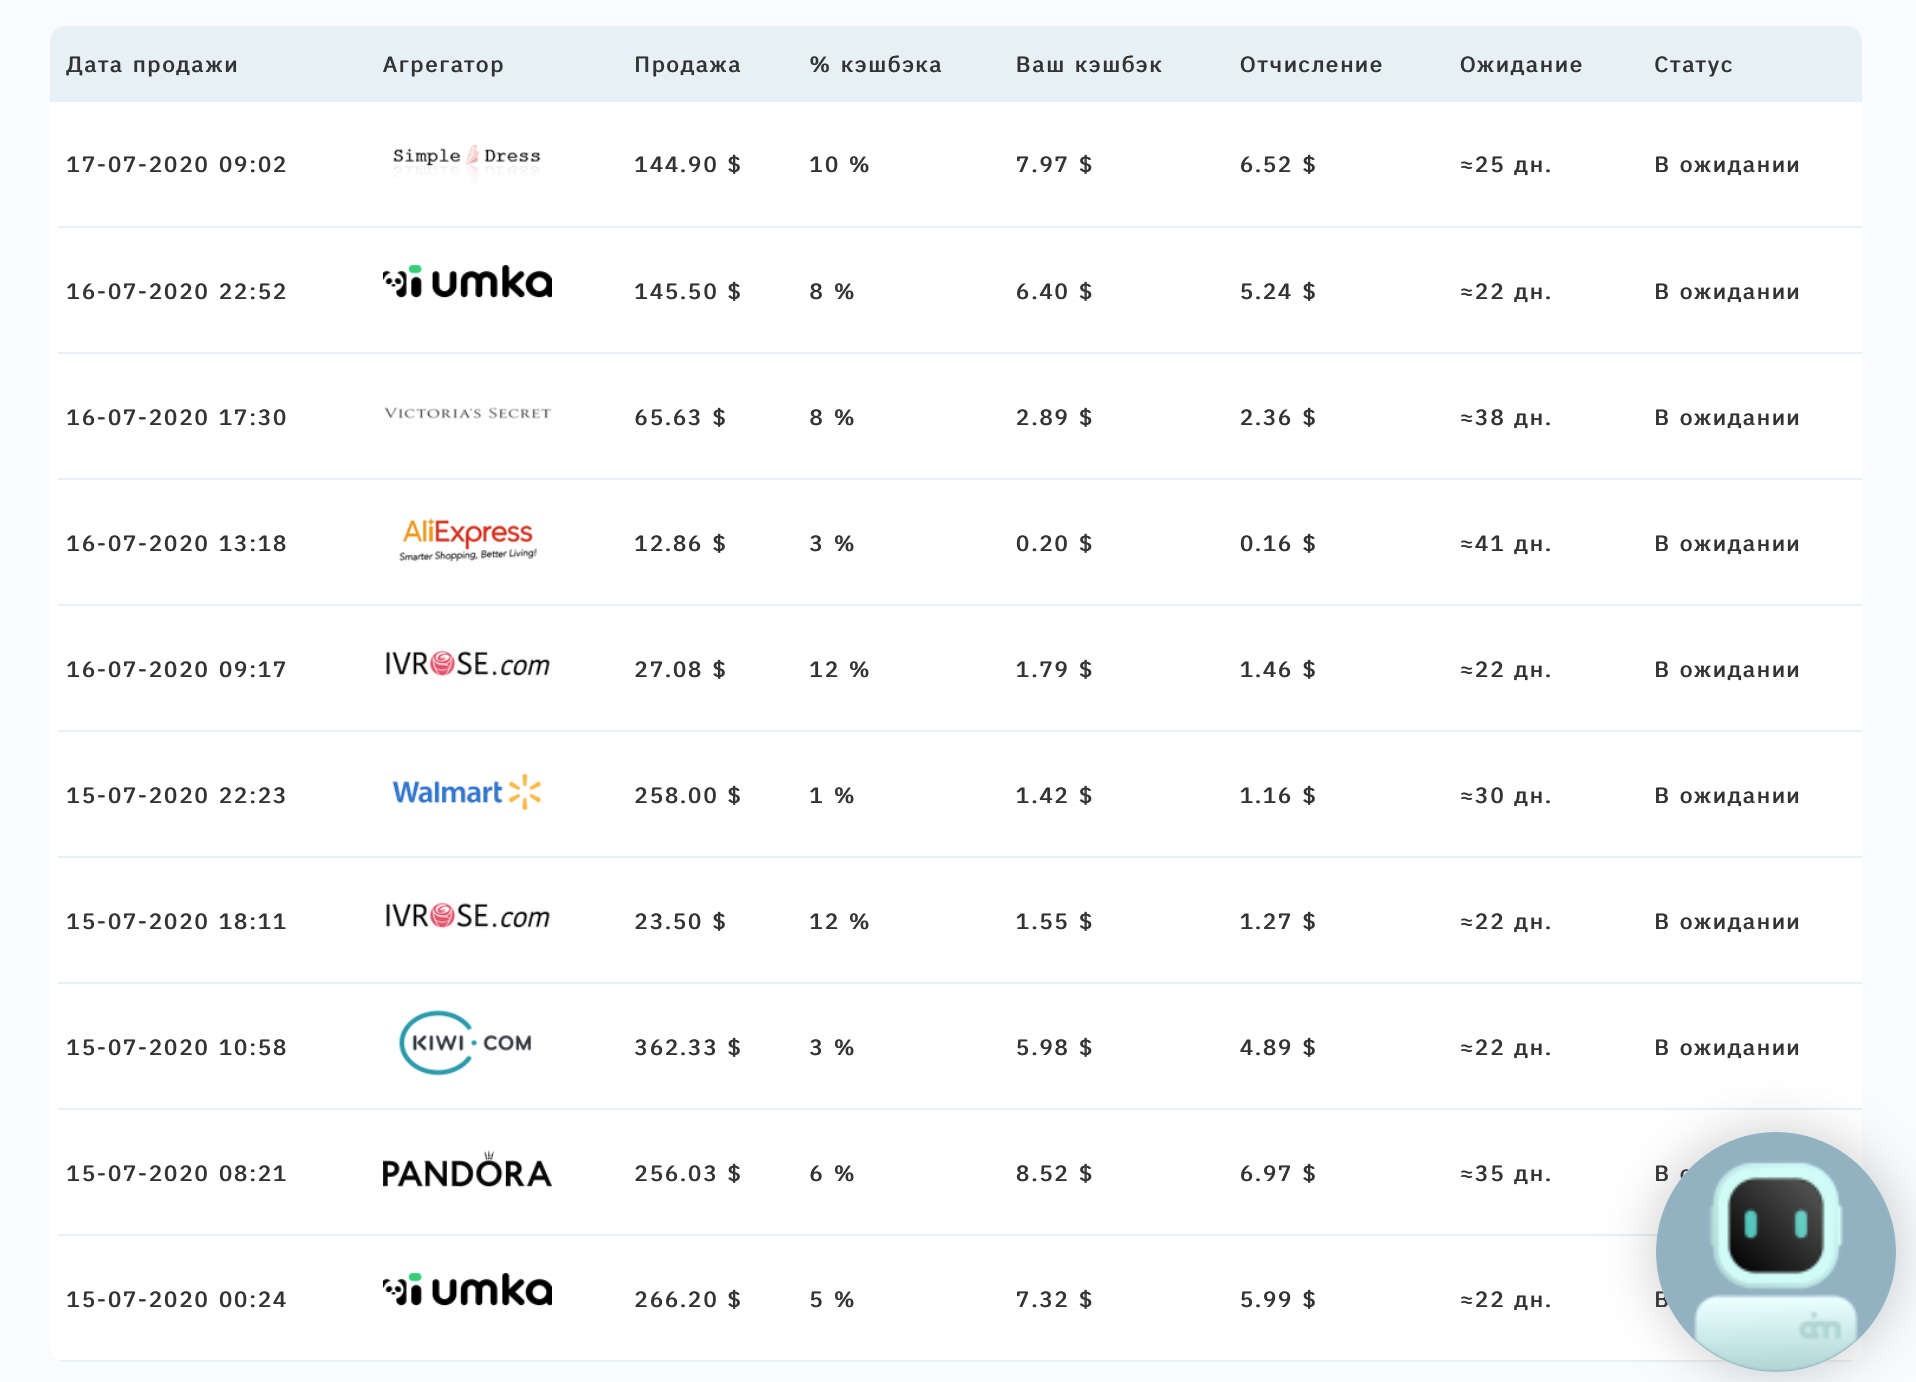Click the "% кэшбэка" column header
1916x1382 pixels.
pos(875,65)
